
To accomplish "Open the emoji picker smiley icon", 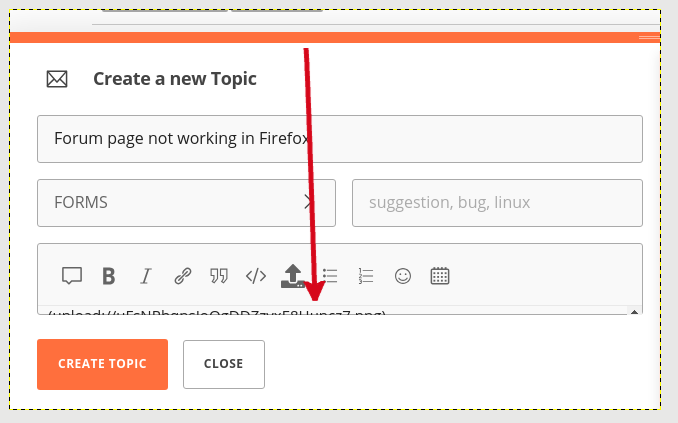I will (x=403, y=276).
